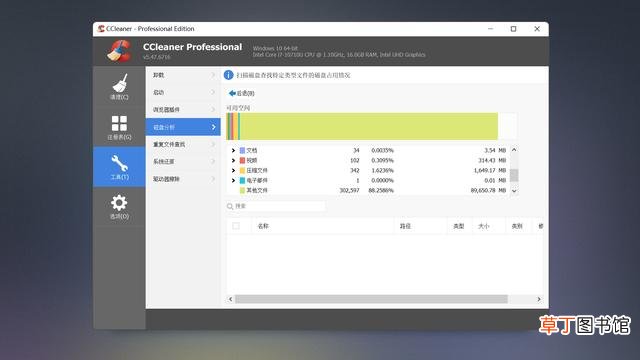
Task: Go back with the 后退(B) button
Action: [x=242, y=93]
